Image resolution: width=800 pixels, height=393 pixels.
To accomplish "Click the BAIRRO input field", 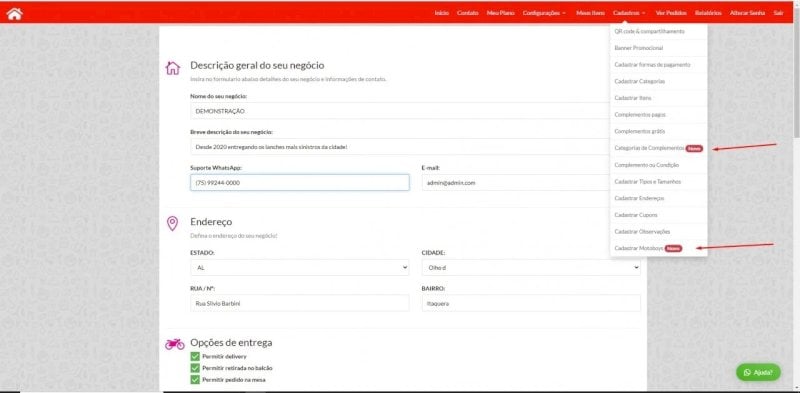I will pyautogui.click(x=531, y=303).
